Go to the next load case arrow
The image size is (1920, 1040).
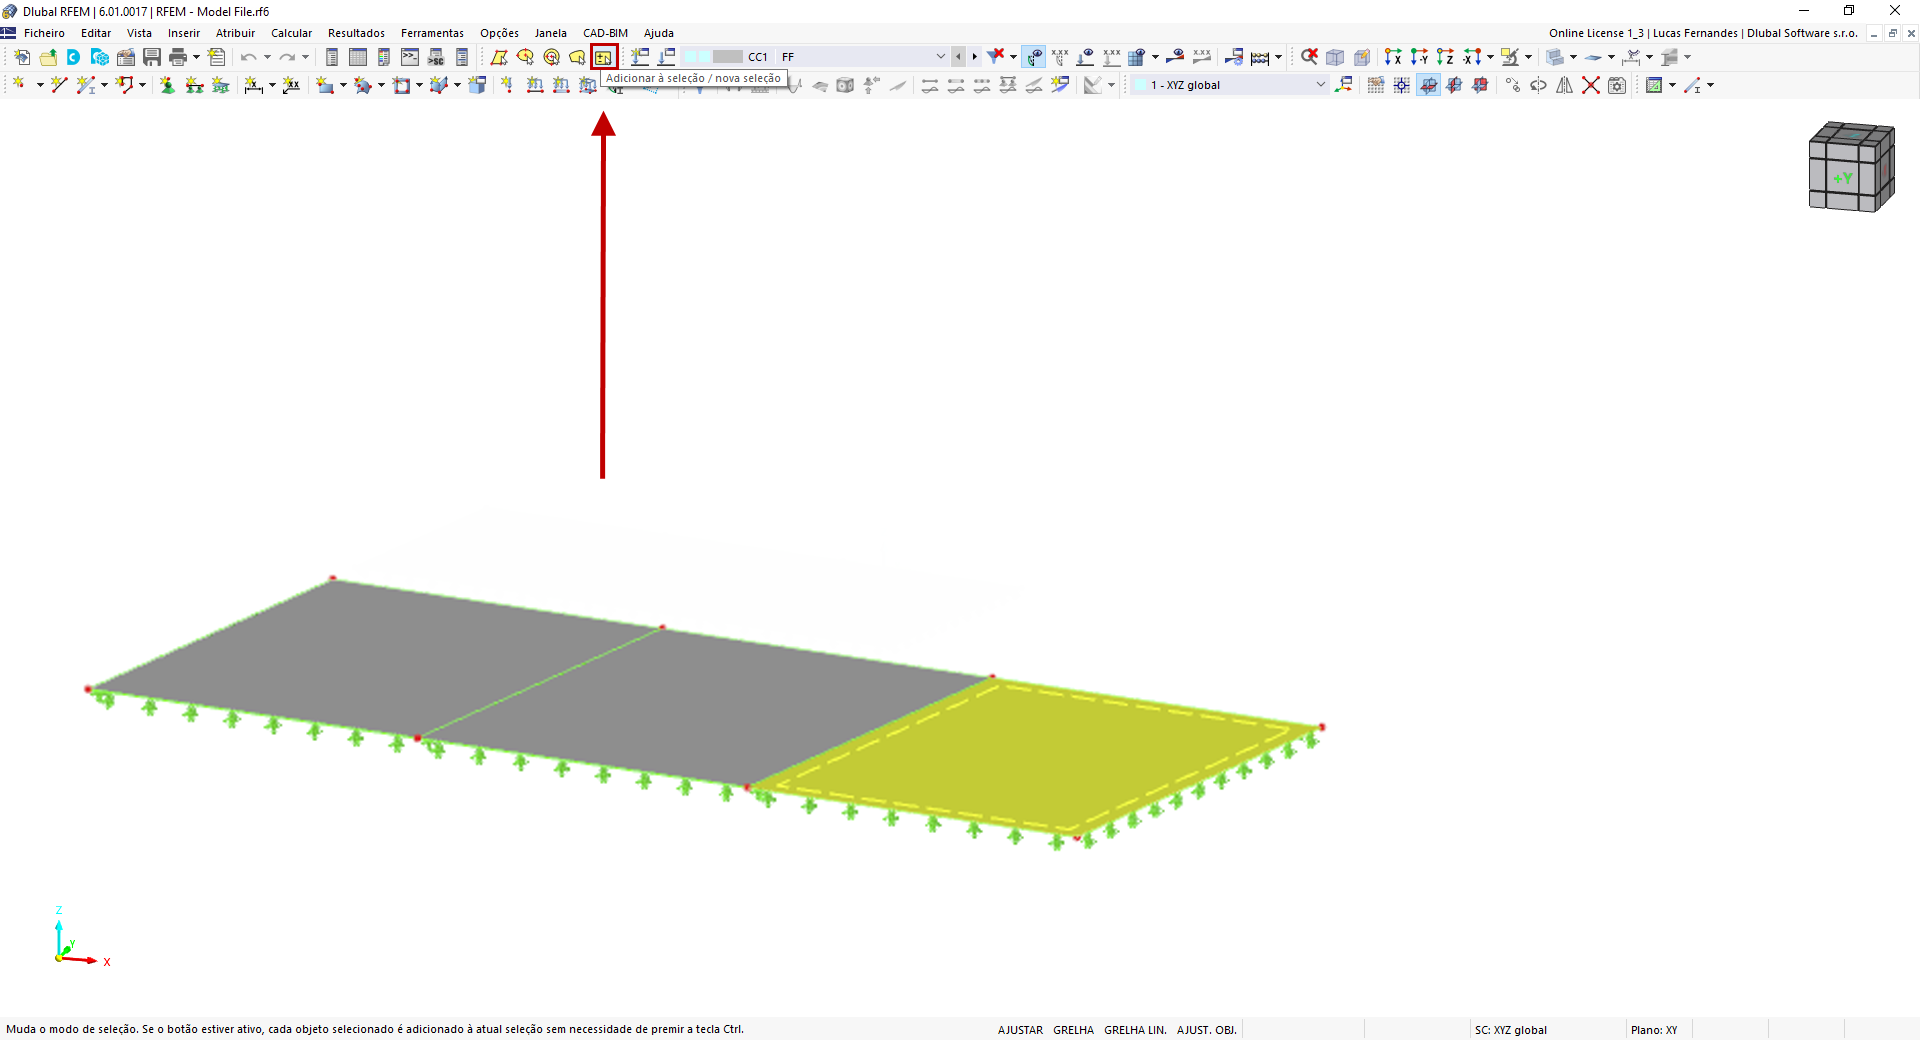pyautogui.click(x=975, y=57)
